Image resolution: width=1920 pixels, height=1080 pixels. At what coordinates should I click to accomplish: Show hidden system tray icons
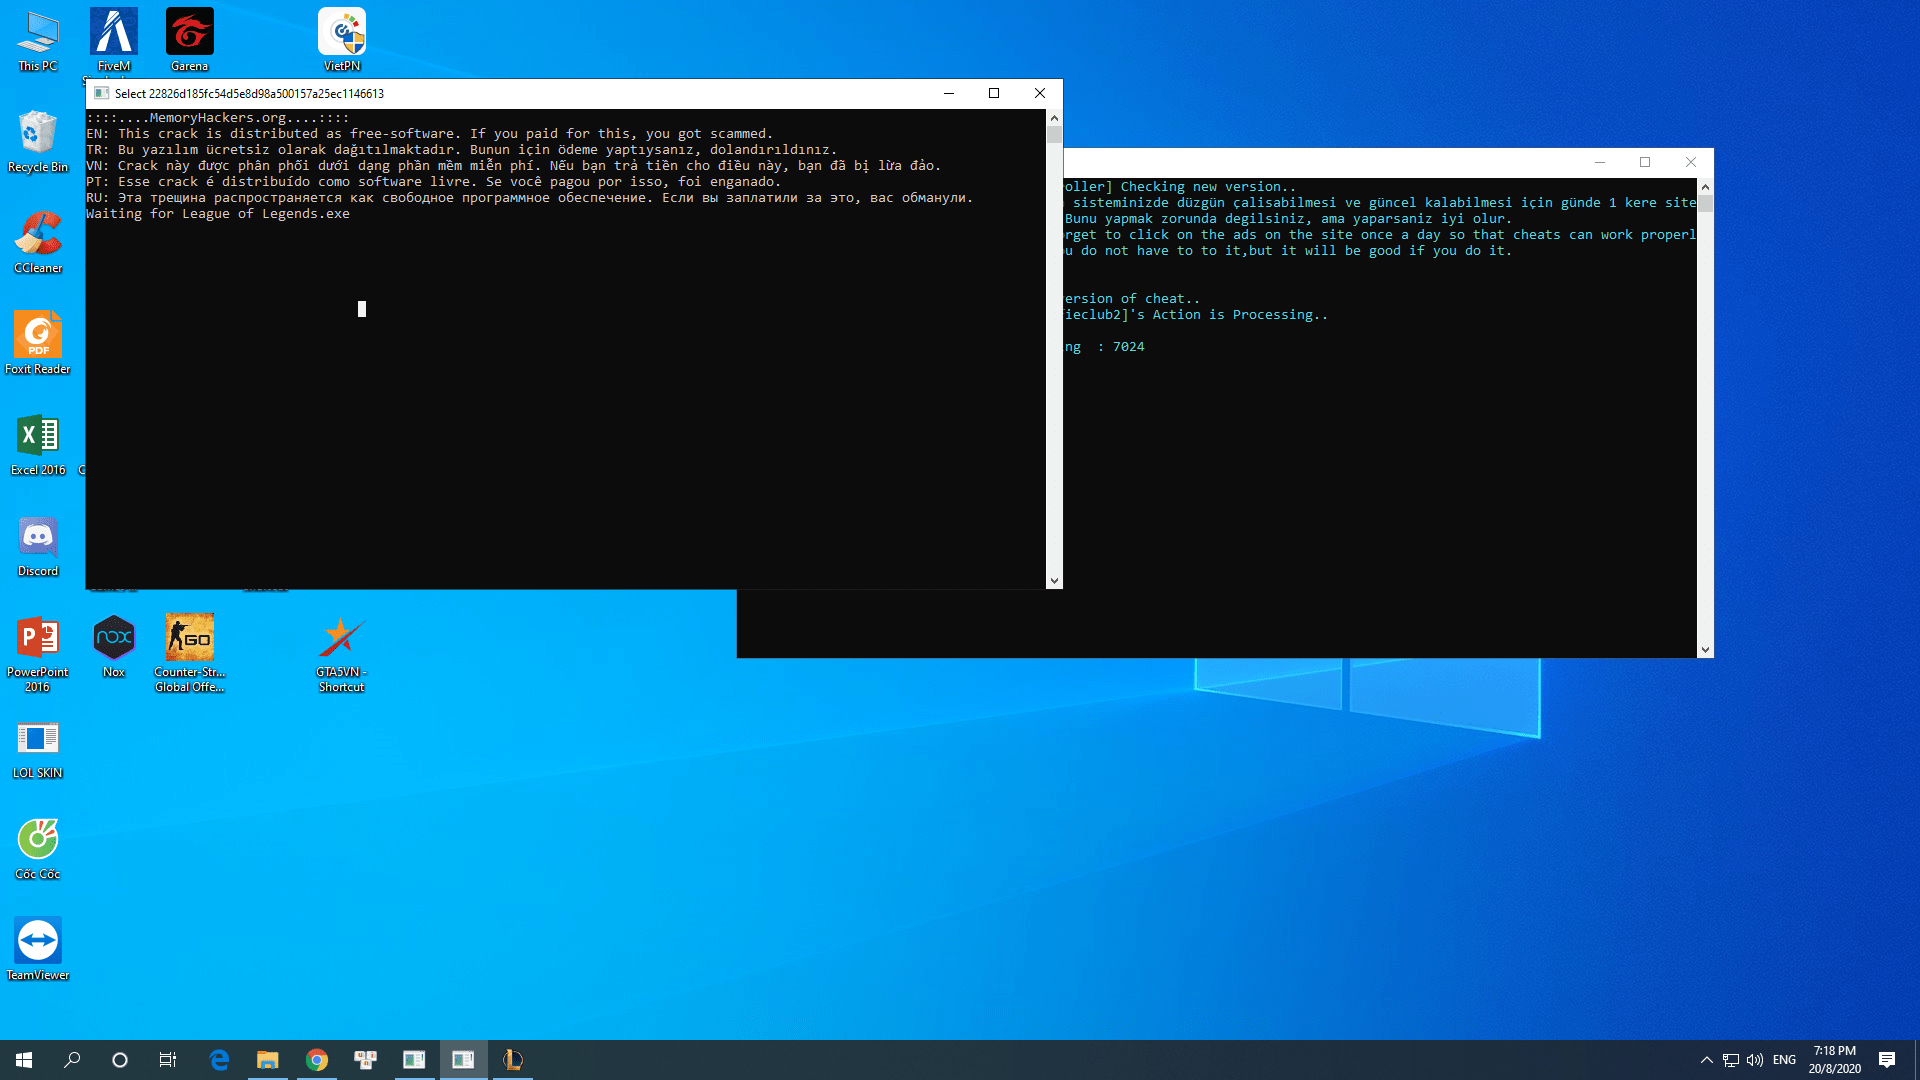(x=1706, y=1060)
